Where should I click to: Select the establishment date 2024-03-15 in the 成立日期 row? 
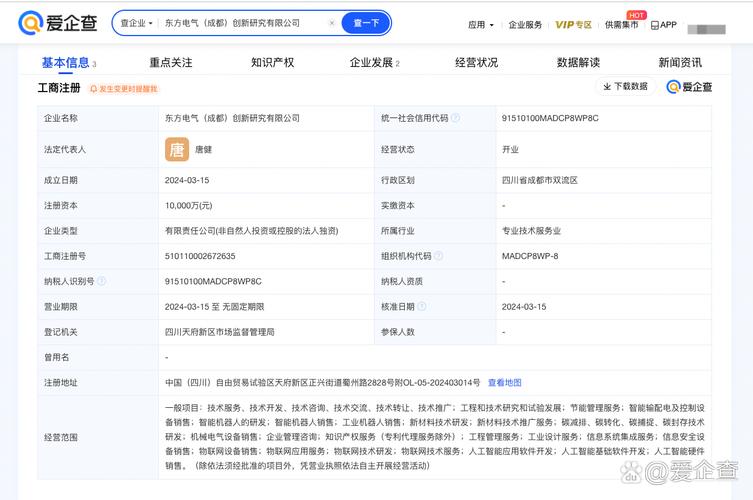[x=187, y=181]
